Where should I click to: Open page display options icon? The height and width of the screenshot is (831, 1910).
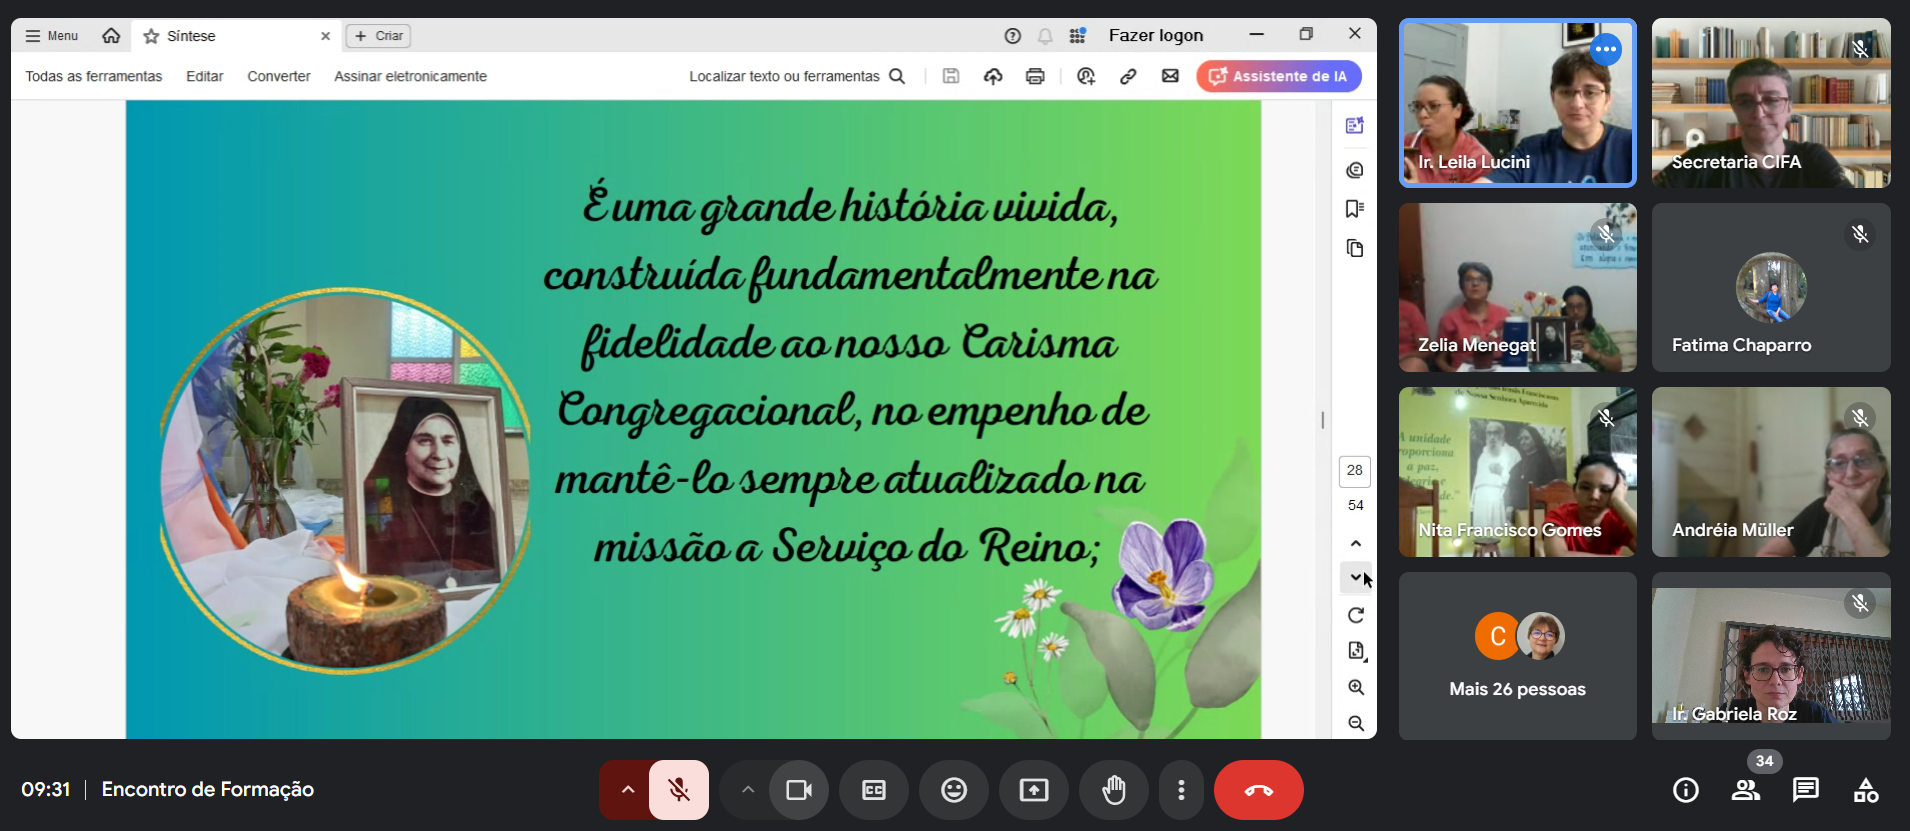[1356, 651]
